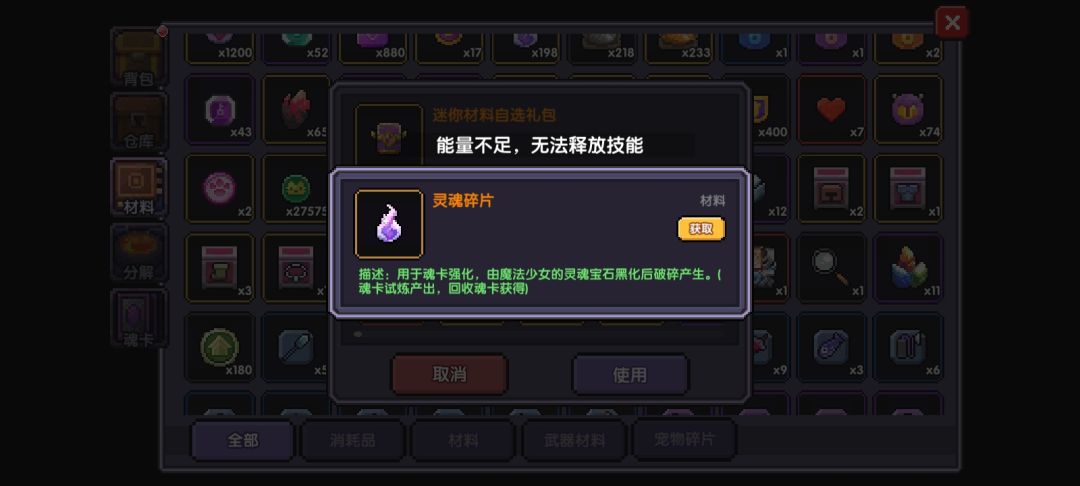Select the fish item x3

(831, 347)
